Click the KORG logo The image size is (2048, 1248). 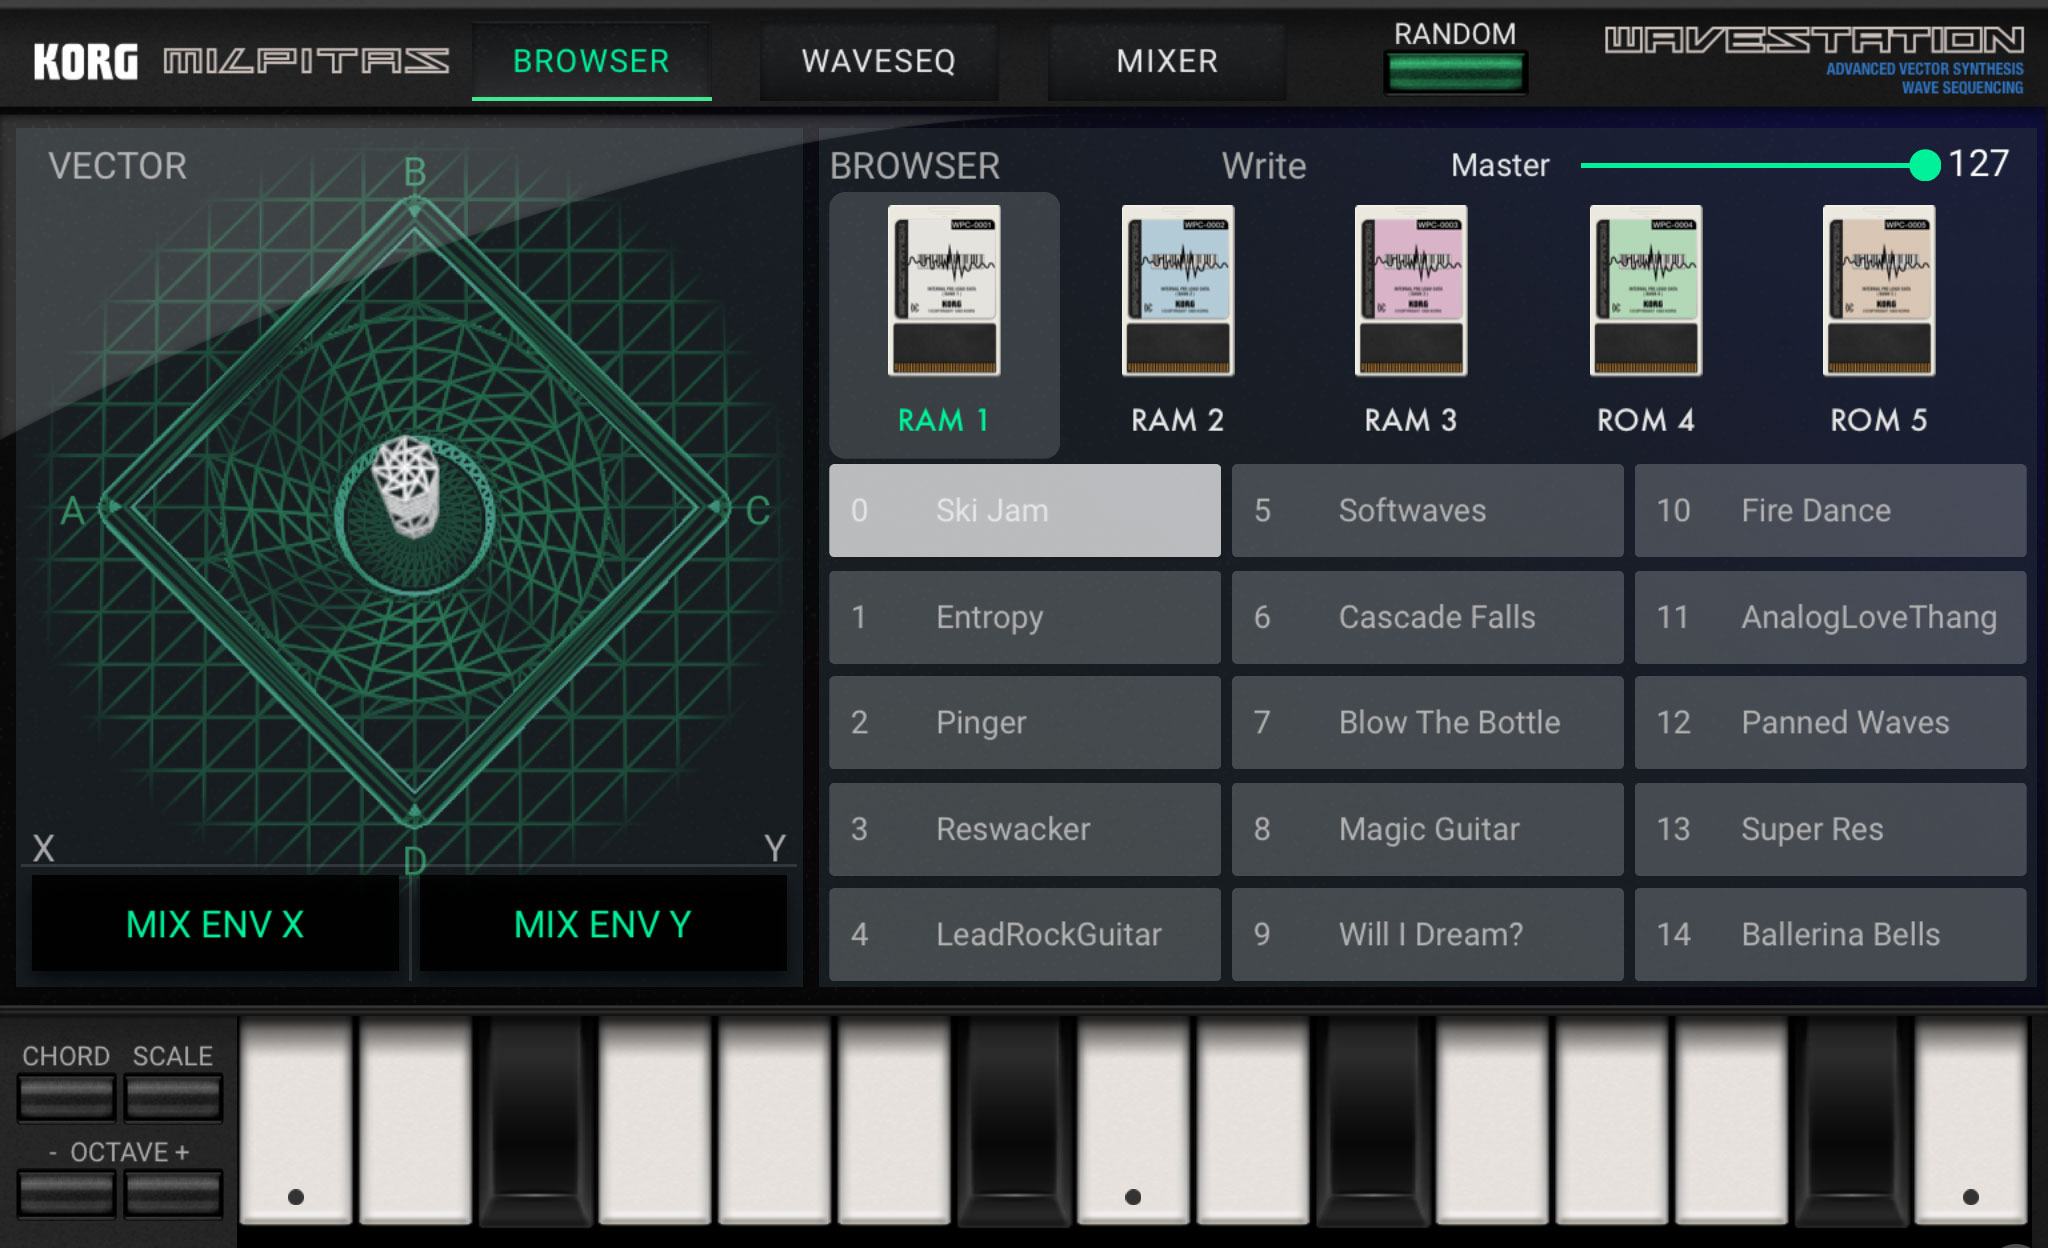[x=86, y=62]
